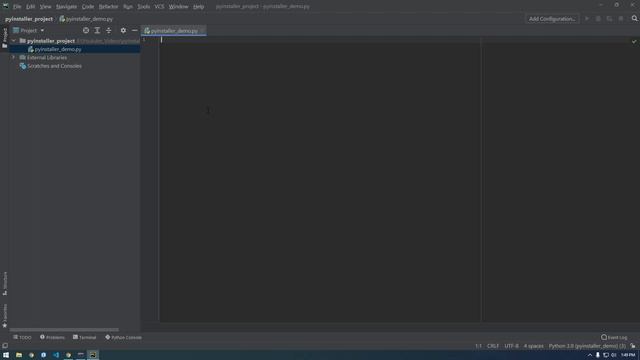
Task: Open the VCS menu
Action: (159, 7)
